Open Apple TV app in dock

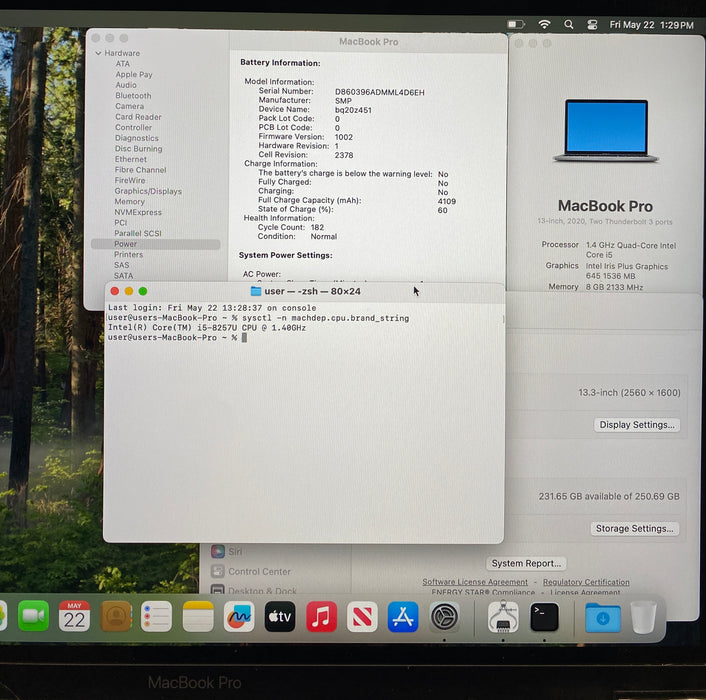pos(280,616)
